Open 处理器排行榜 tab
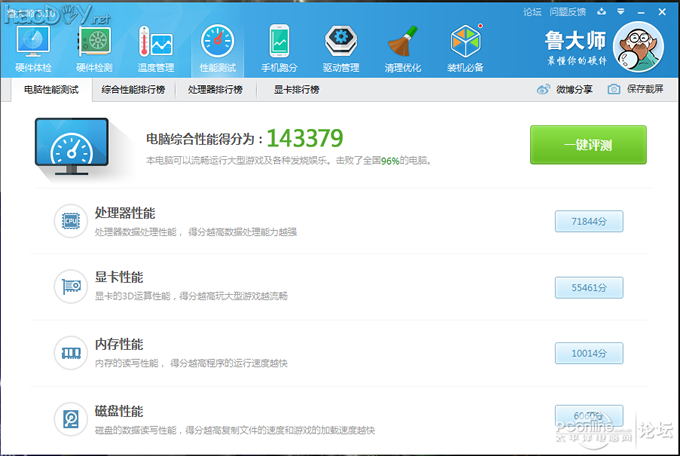 [x=215, y=89]
